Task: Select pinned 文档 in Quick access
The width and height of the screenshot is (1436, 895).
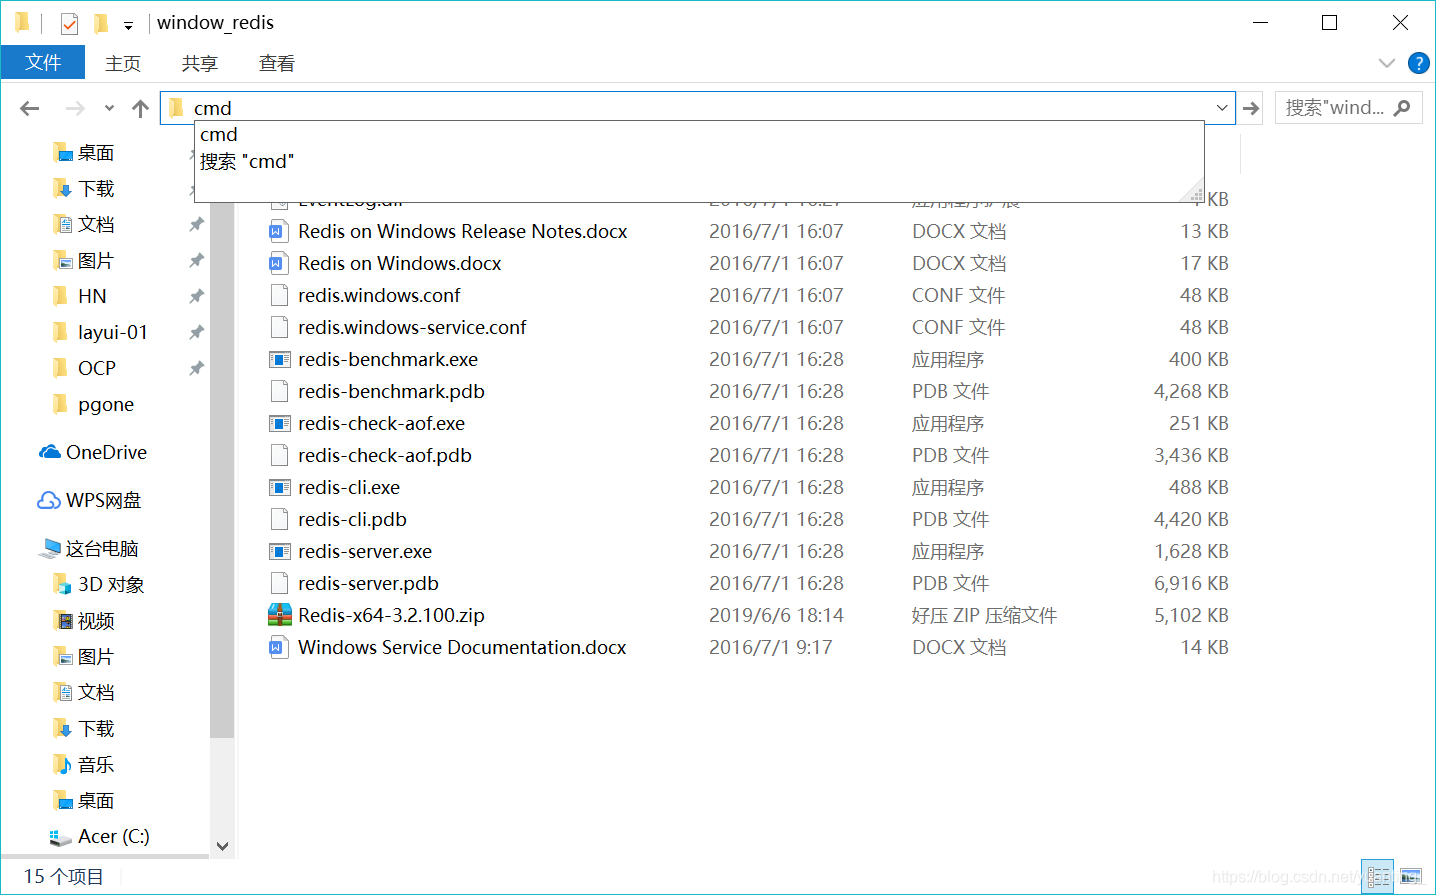Action: tap(96, 225)
